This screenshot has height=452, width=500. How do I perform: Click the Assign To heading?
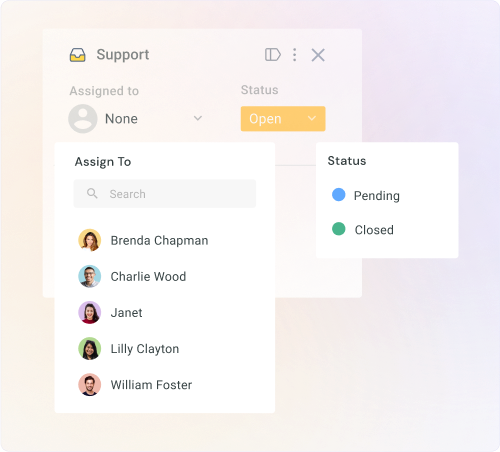tap(103, 162)
